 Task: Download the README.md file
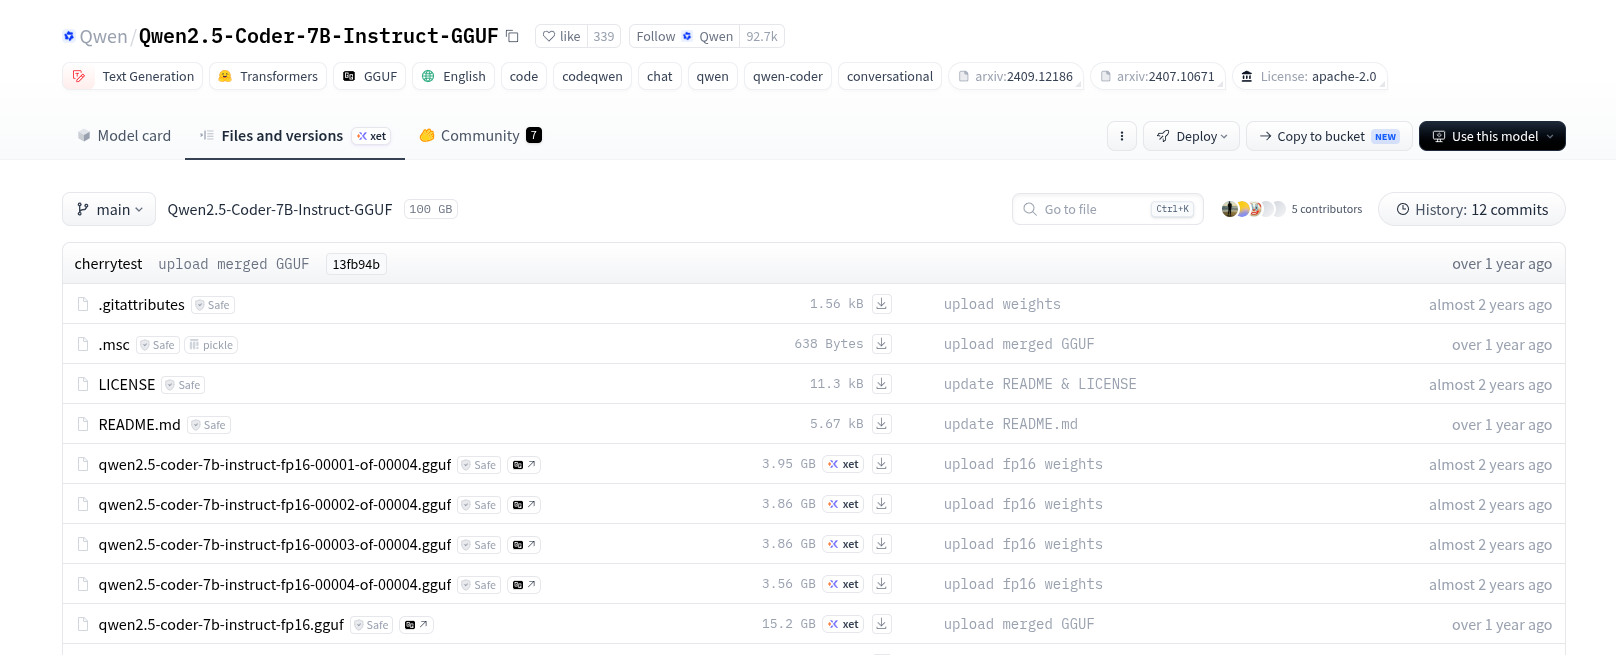coord(881,424)
